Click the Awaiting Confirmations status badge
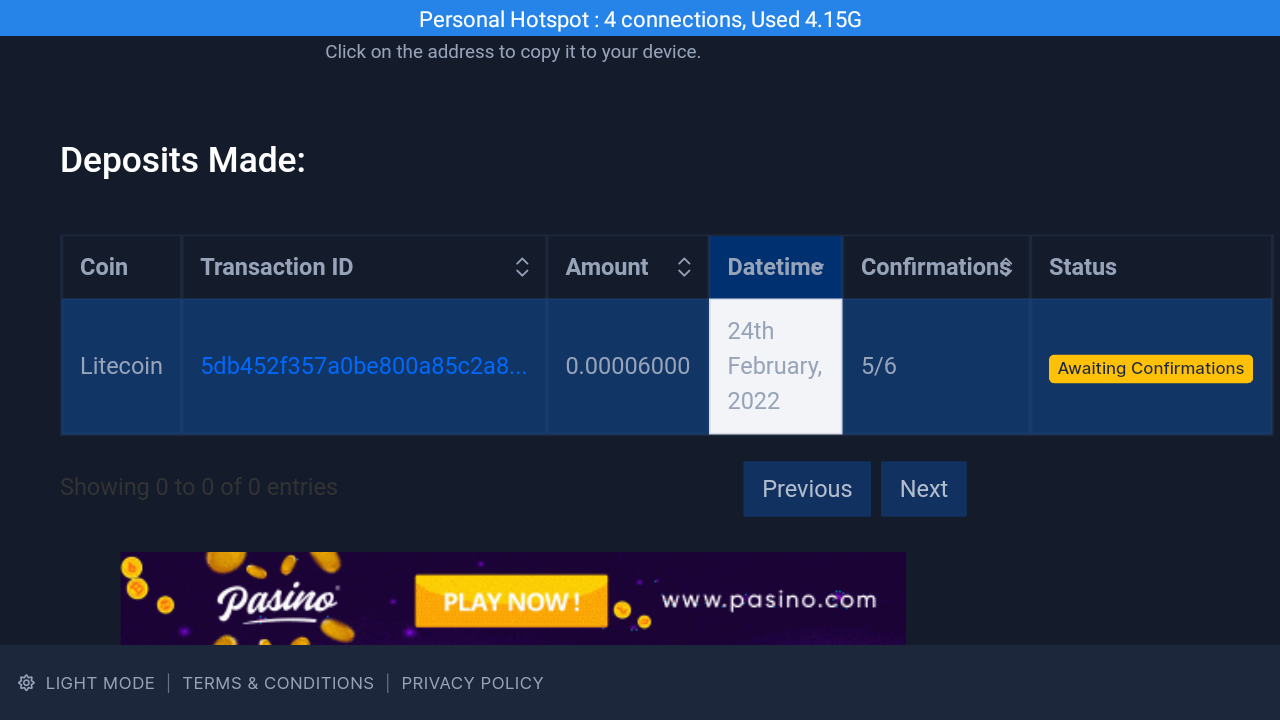Screen dimensions: 1280x720 [1150, 368]
